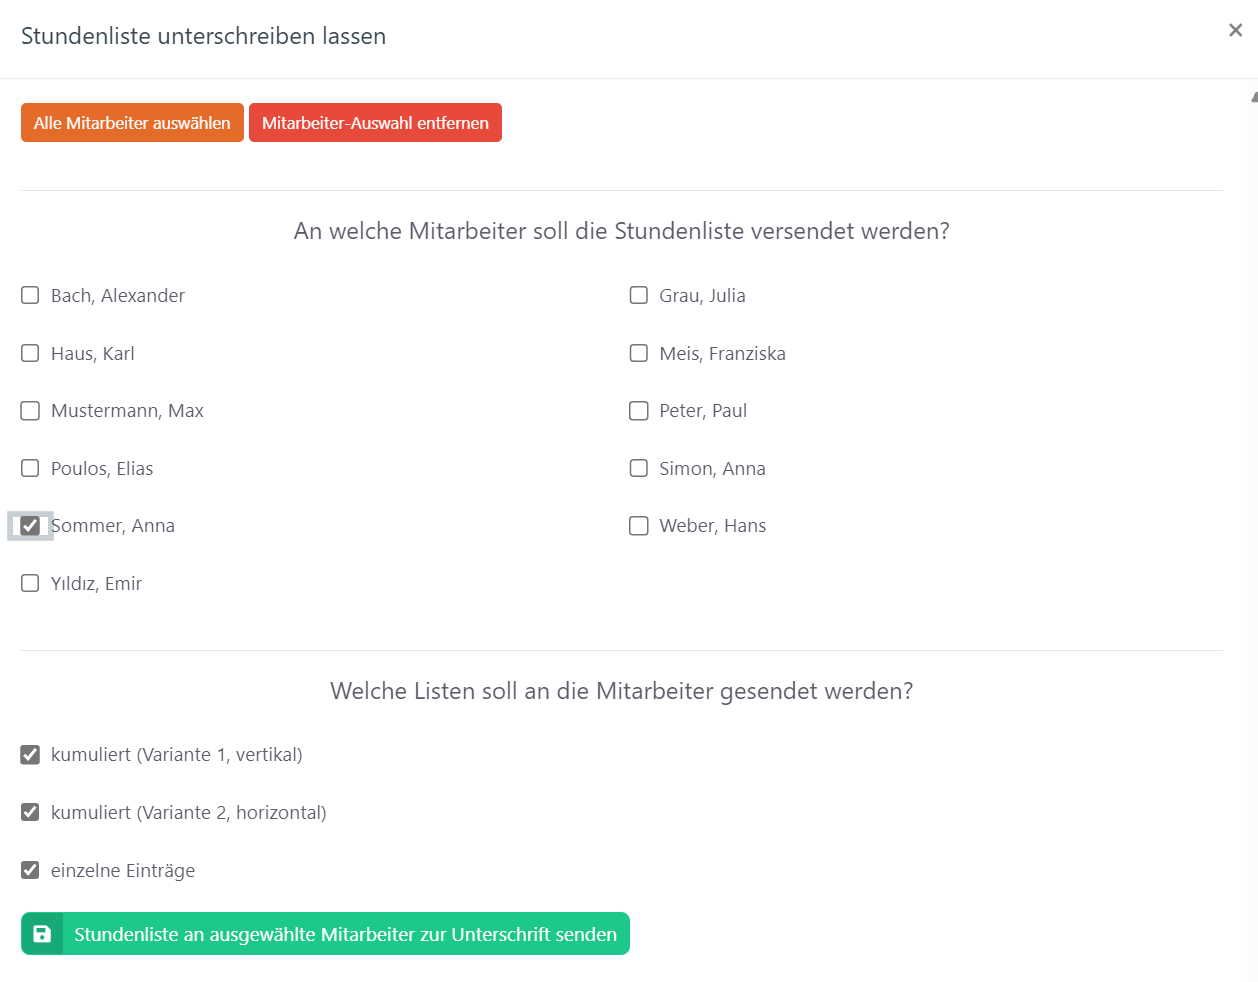Viewport: 1258px width, 982px height.
Task: Close the Stundenliste dialog with X
Action: pos(1235,30)
